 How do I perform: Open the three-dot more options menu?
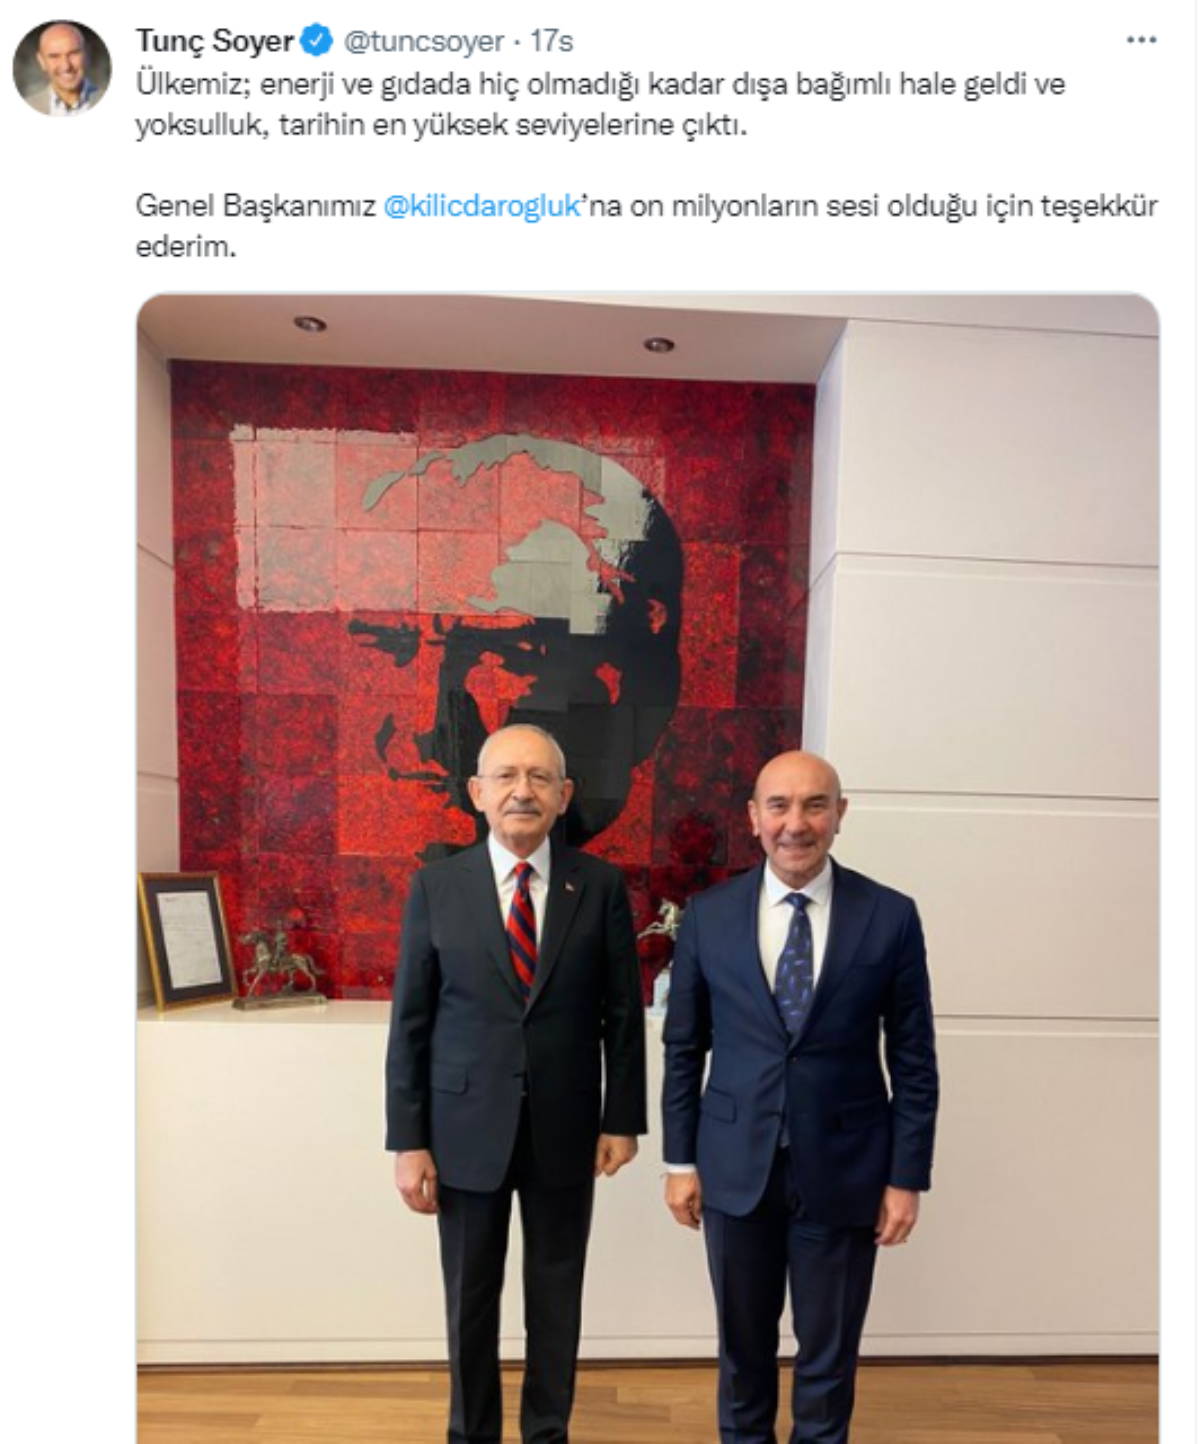[x=1141, y=41]
